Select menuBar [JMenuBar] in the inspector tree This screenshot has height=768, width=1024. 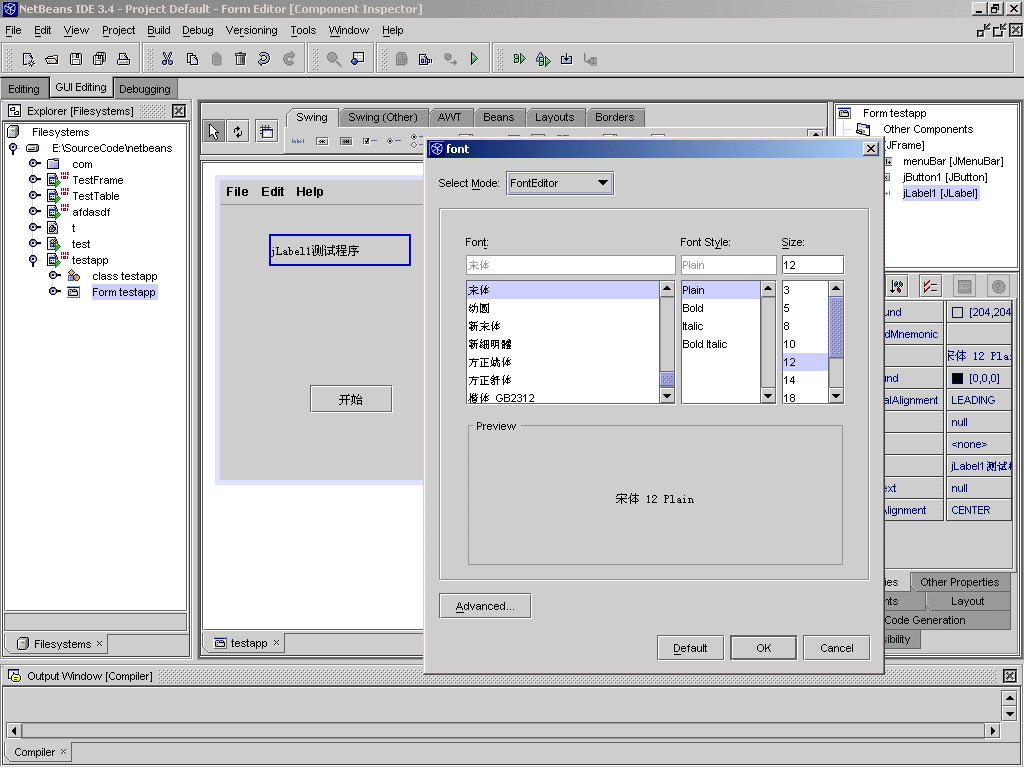point(953,161)
